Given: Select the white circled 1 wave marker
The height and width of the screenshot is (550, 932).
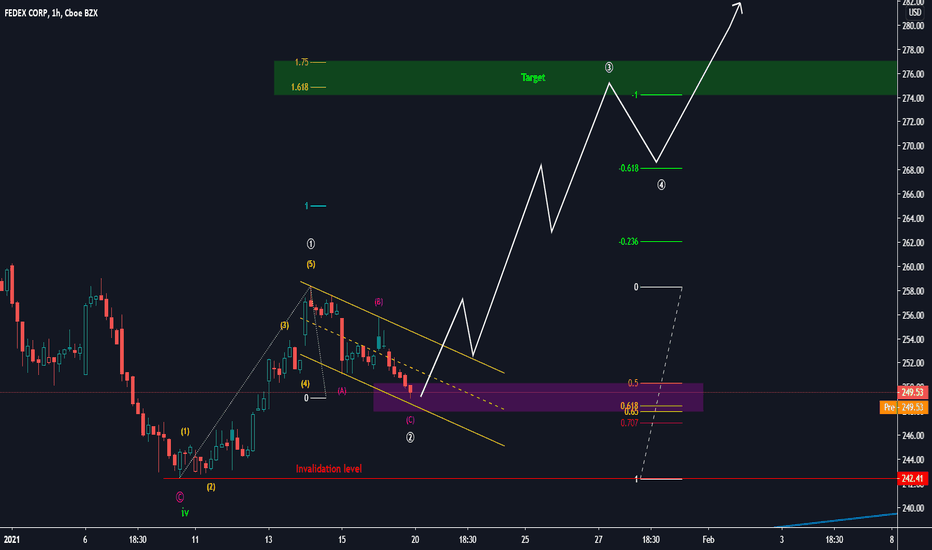Looking at the screenshot, I should pyautogui.click(x=310, y=244).
